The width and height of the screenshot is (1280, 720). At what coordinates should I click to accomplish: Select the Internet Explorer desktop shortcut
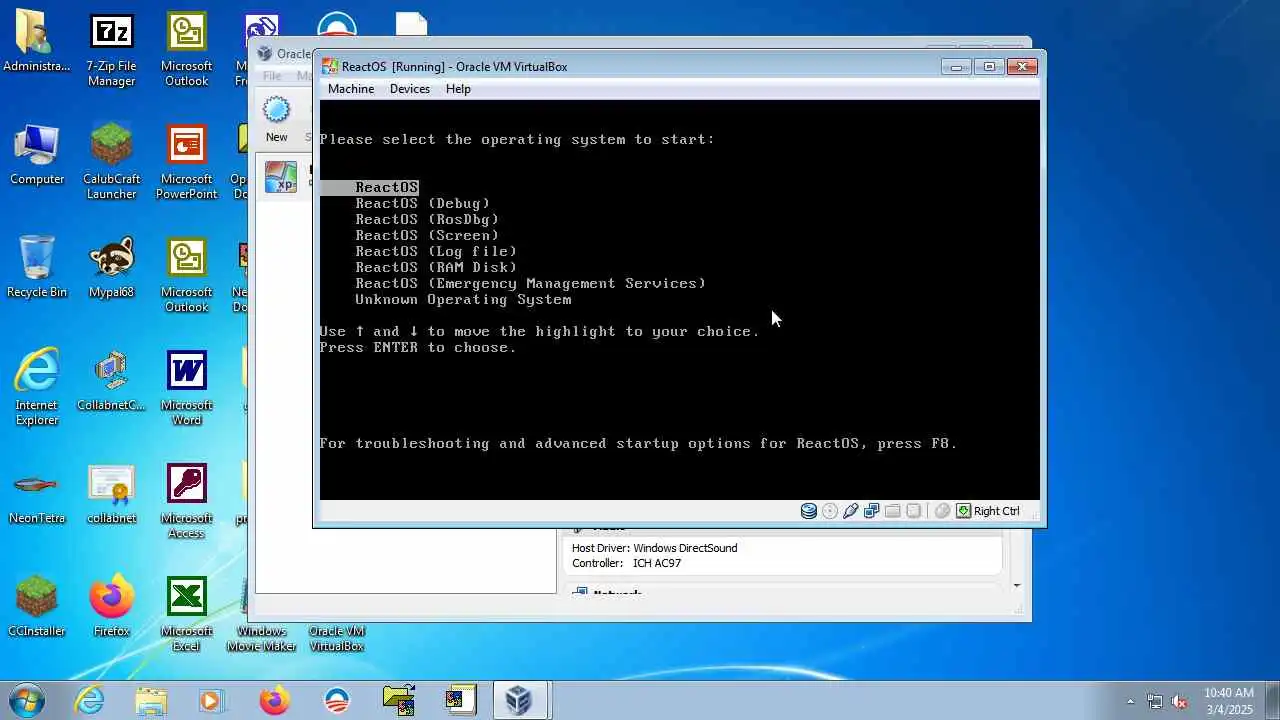(x=37, y=388)
